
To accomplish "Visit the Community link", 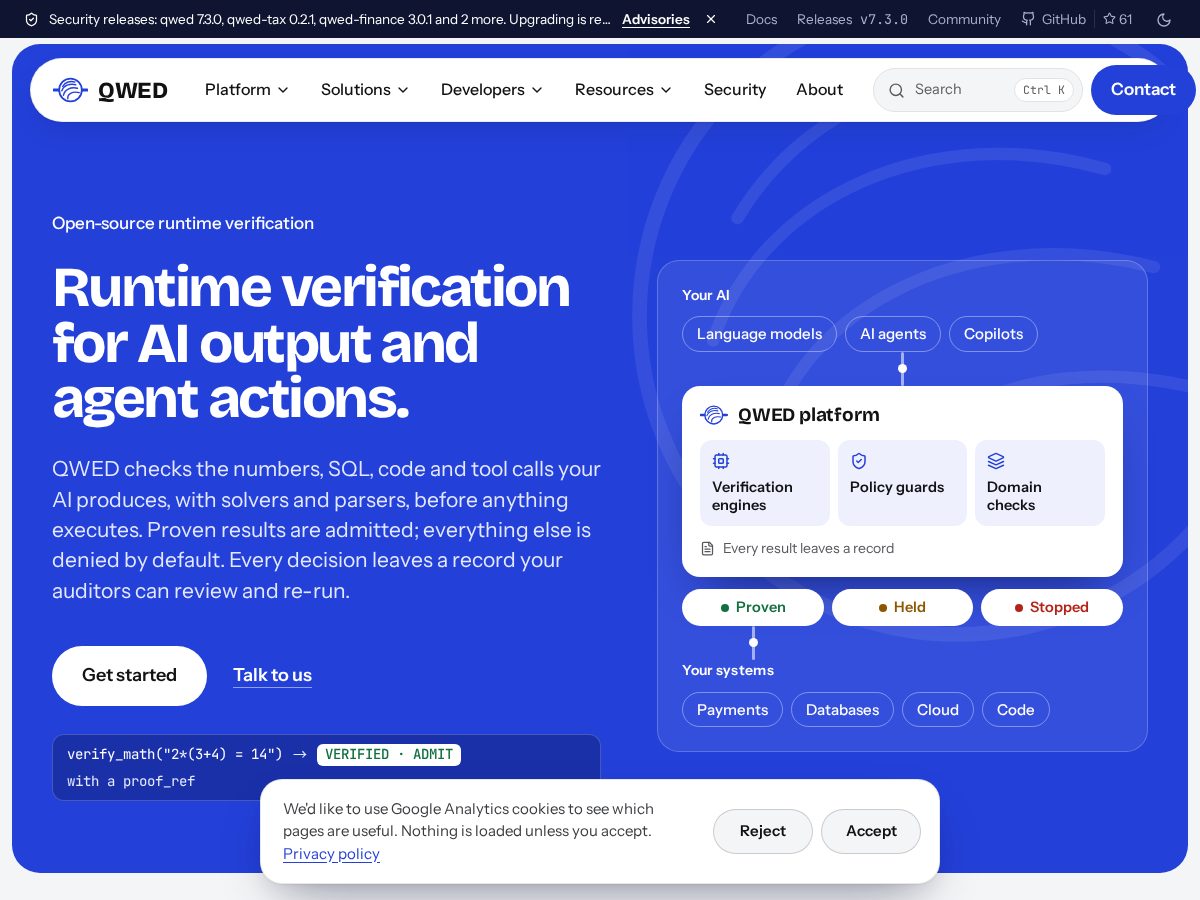I will click(x=964, y=19).
